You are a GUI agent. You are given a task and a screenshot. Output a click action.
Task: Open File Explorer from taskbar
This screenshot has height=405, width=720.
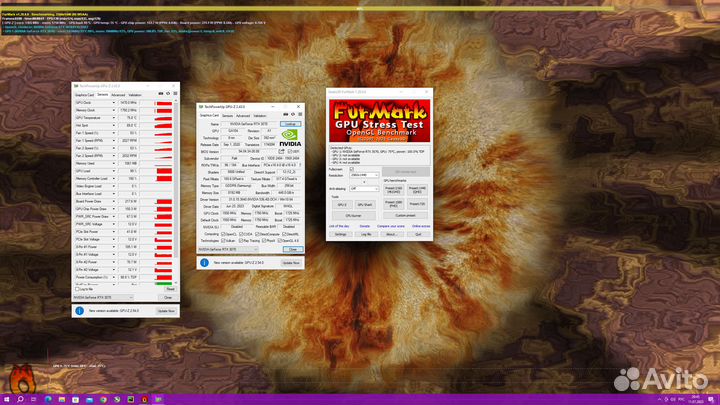[62, 399]
